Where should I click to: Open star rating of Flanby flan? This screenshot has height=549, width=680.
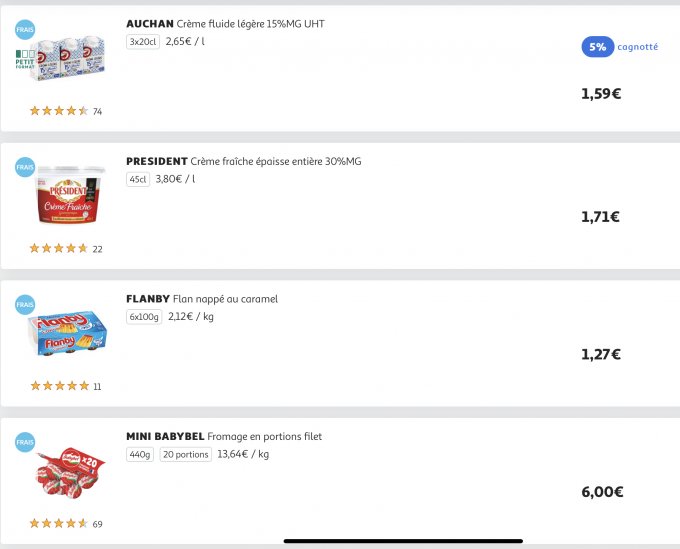tap(59, 386)
